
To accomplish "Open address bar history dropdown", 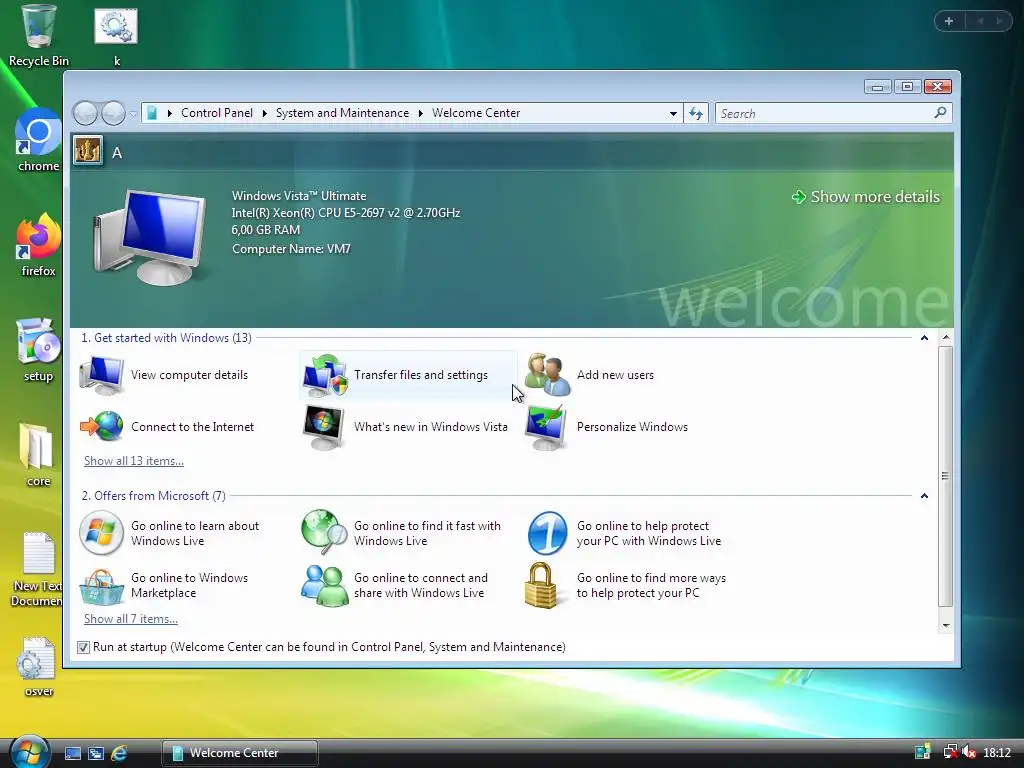I will 673,114.
